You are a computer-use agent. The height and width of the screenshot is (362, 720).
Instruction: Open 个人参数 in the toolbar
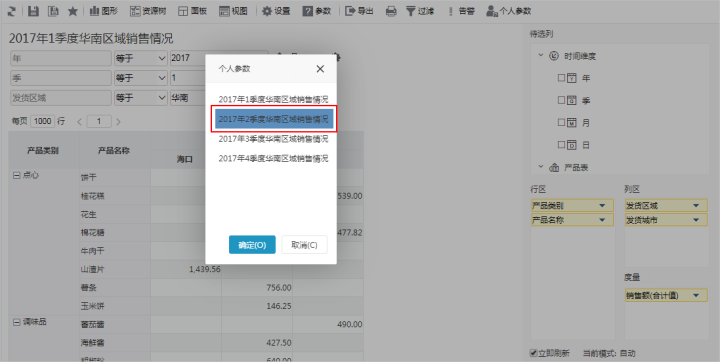click(508, 11)
